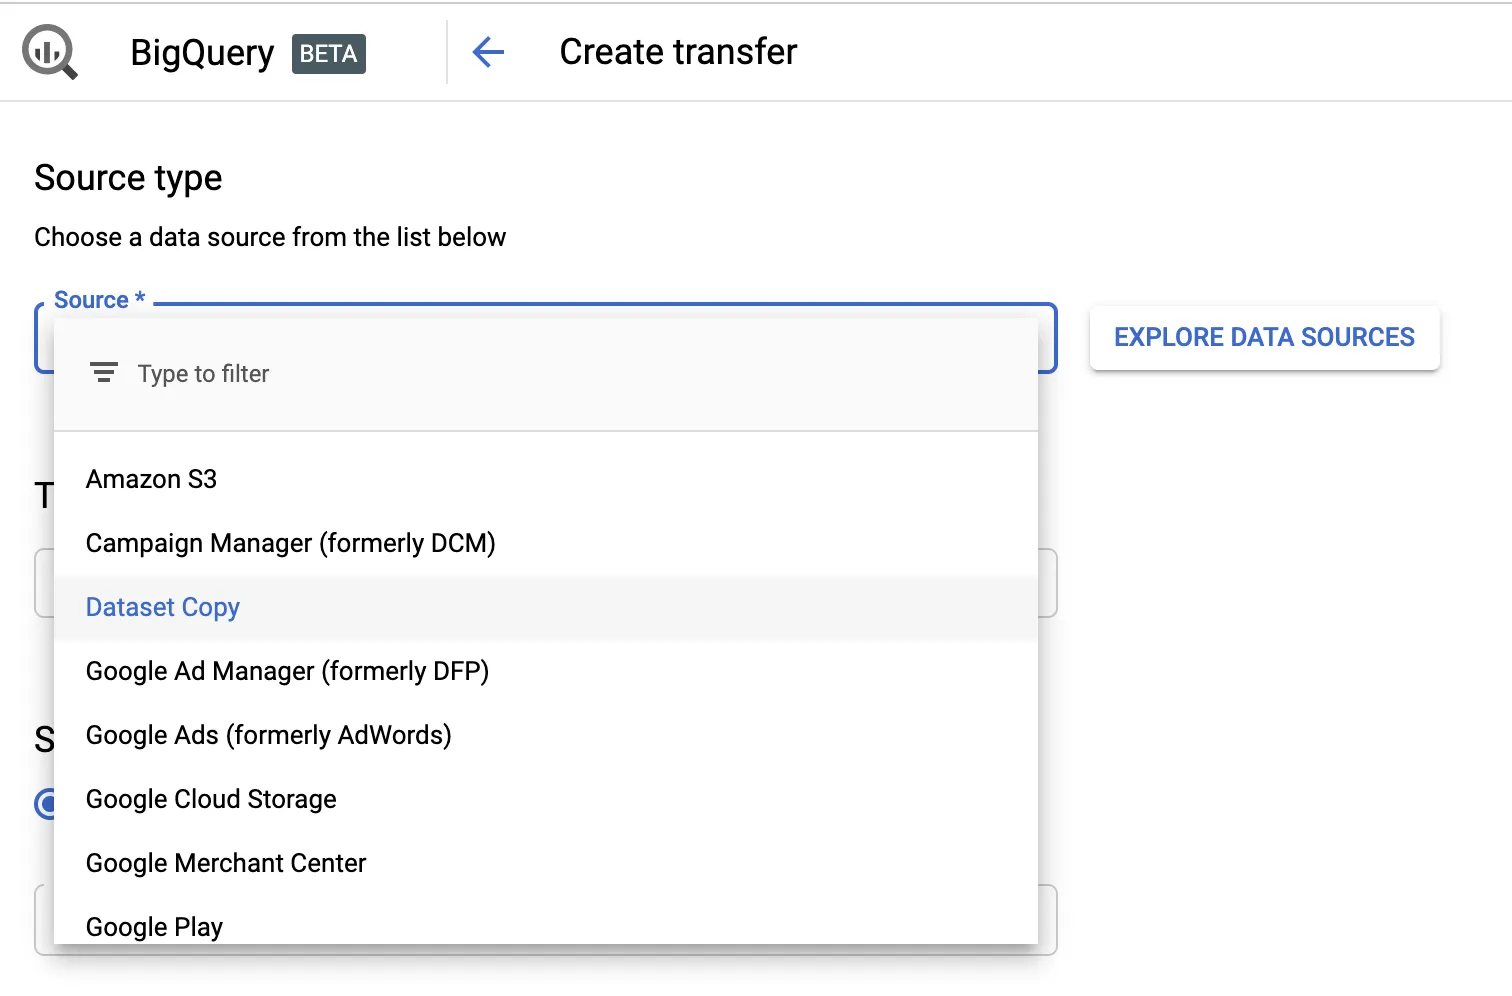Click the BETA badge
This screenshot has width=1512, height=996.
[x=329, y=54]
